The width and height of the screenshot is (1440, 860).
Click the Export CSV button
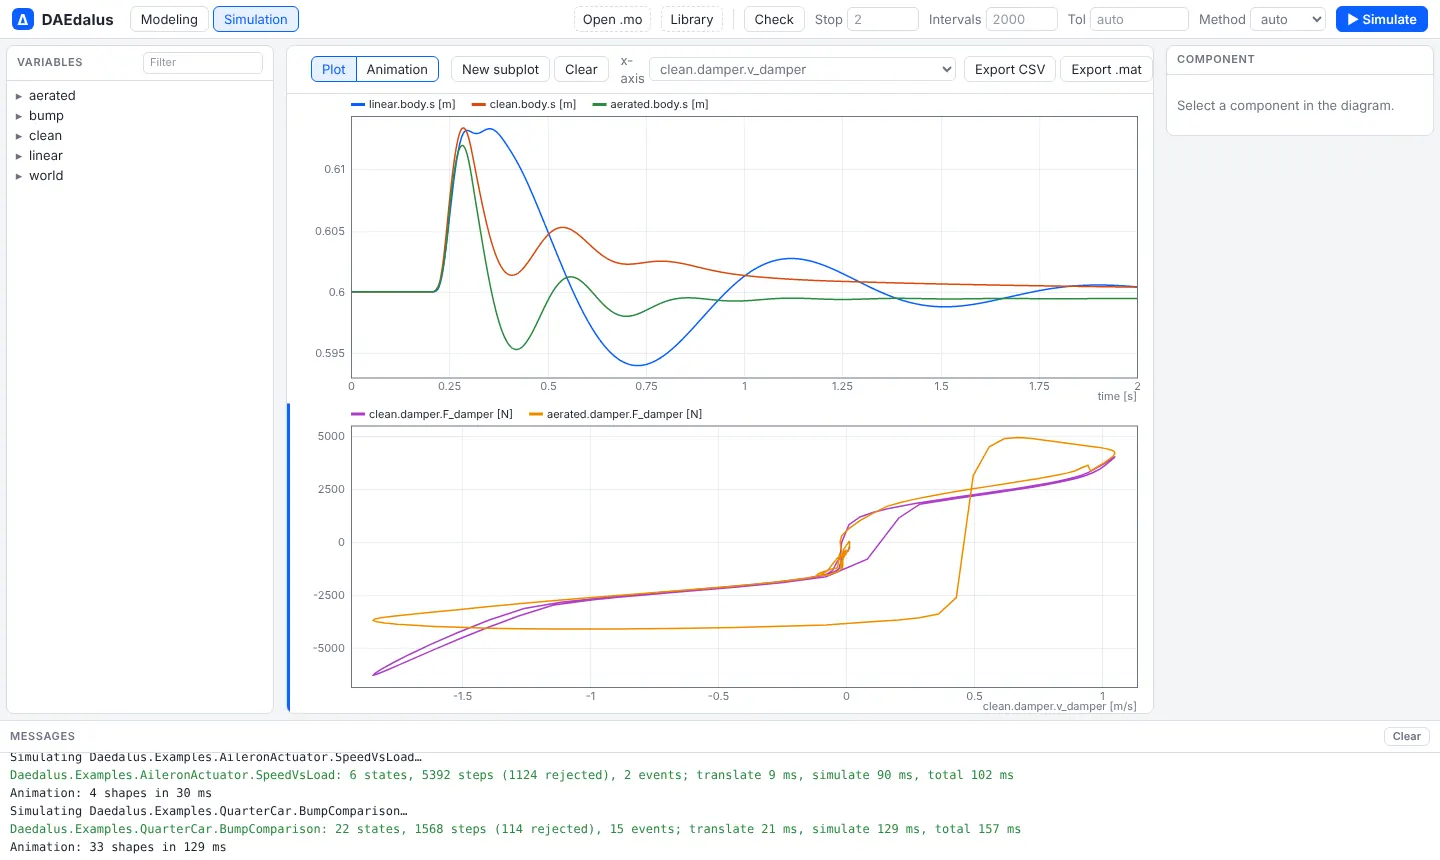click(x=1010, y=69)
